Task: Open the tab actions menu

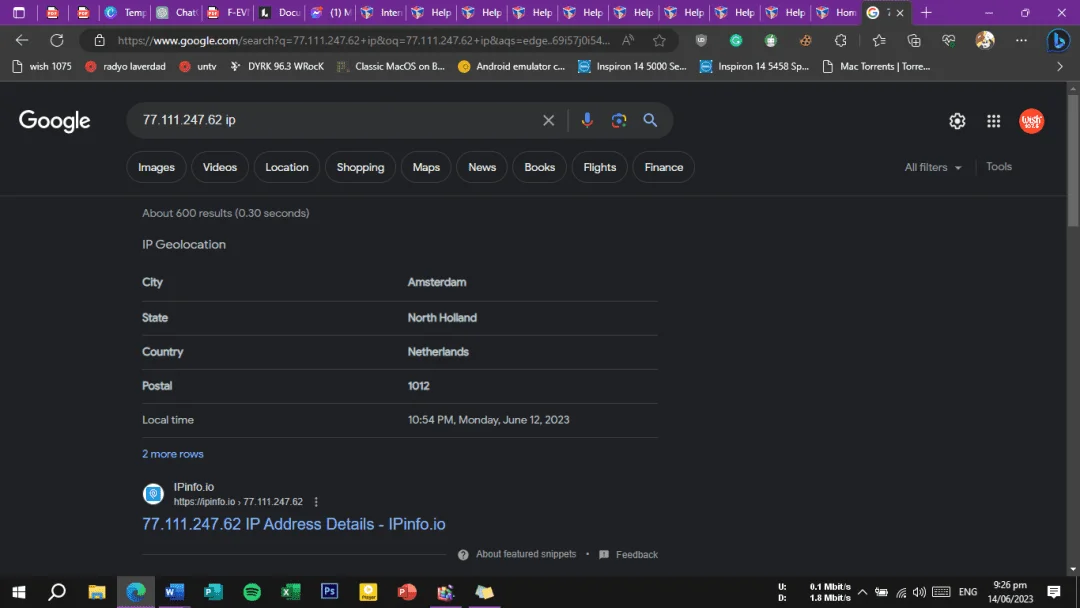Action: [19, 12]
